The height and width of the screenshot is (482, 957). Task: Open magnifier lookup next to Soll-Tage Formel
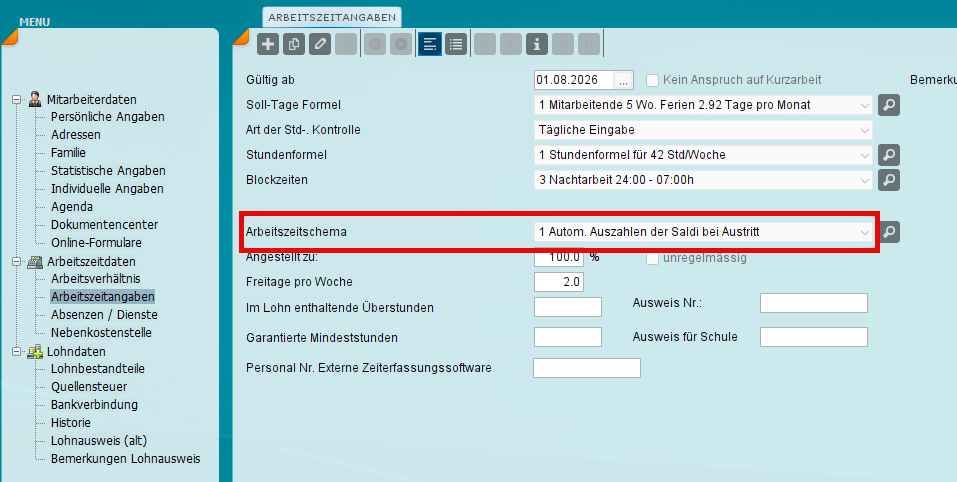[x=889, y=105]
